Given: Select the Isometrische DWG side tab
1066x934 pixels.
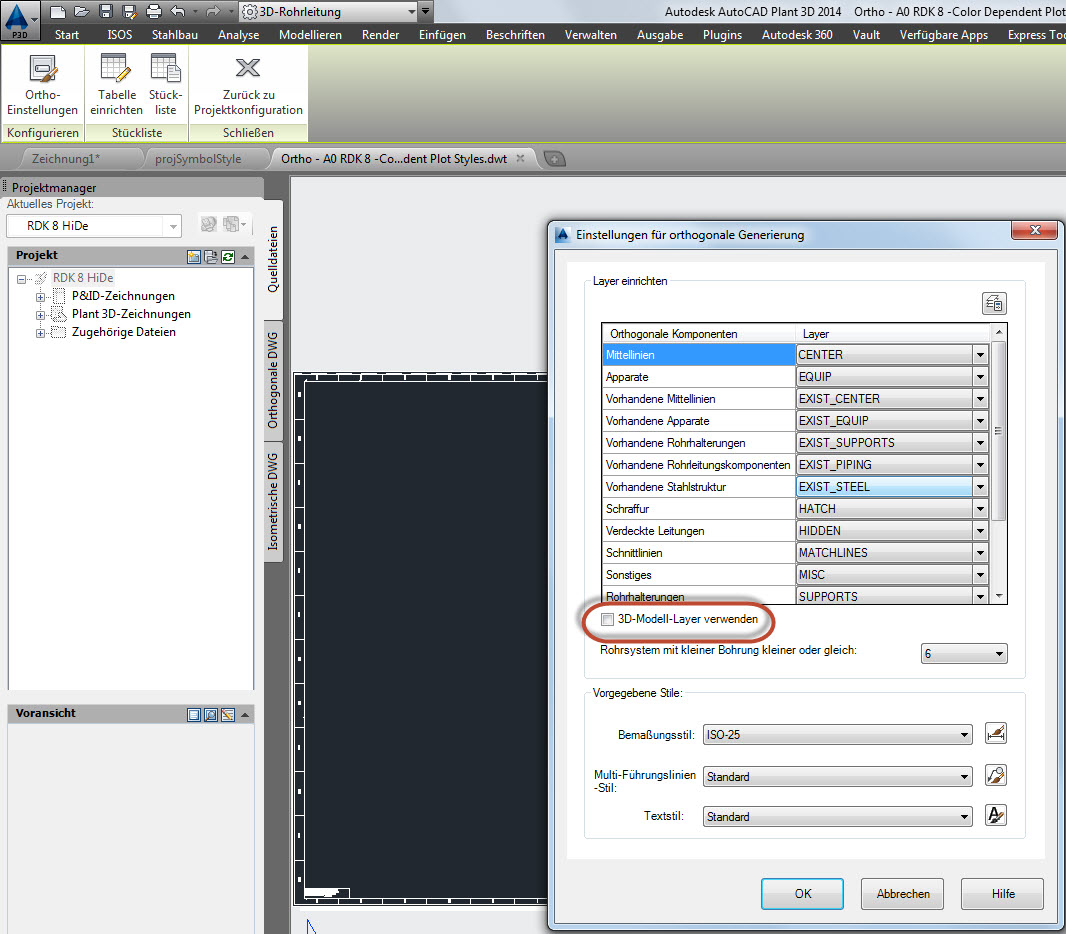Looking at the screenshot, I should (273, 501).
